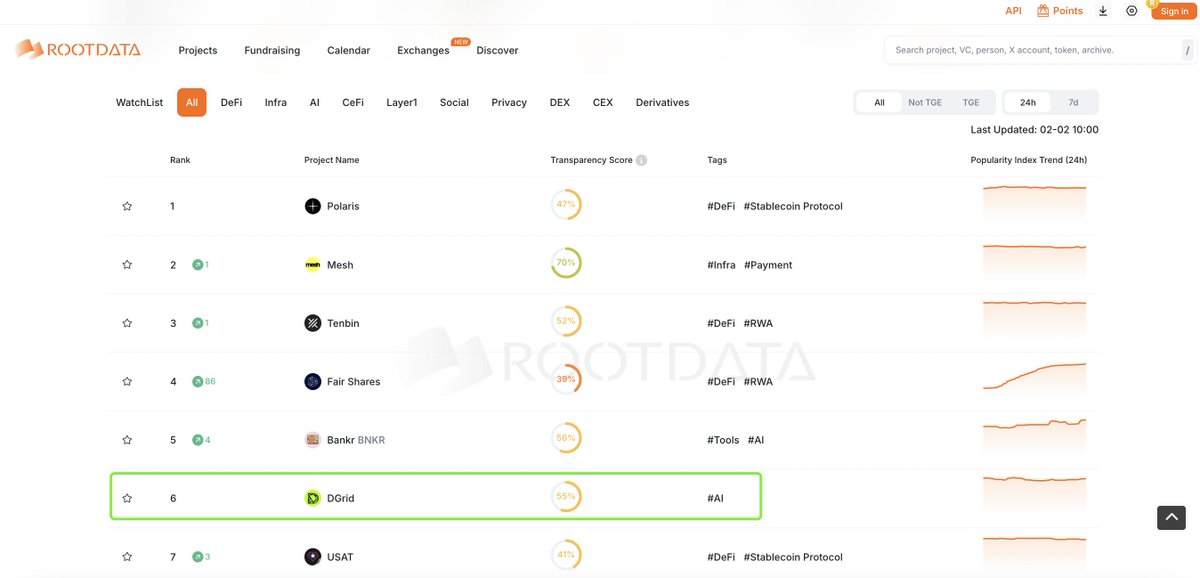1200x578 pixels.
Task: Click the Mesh project logo
Action: click(x=313, y=265)
